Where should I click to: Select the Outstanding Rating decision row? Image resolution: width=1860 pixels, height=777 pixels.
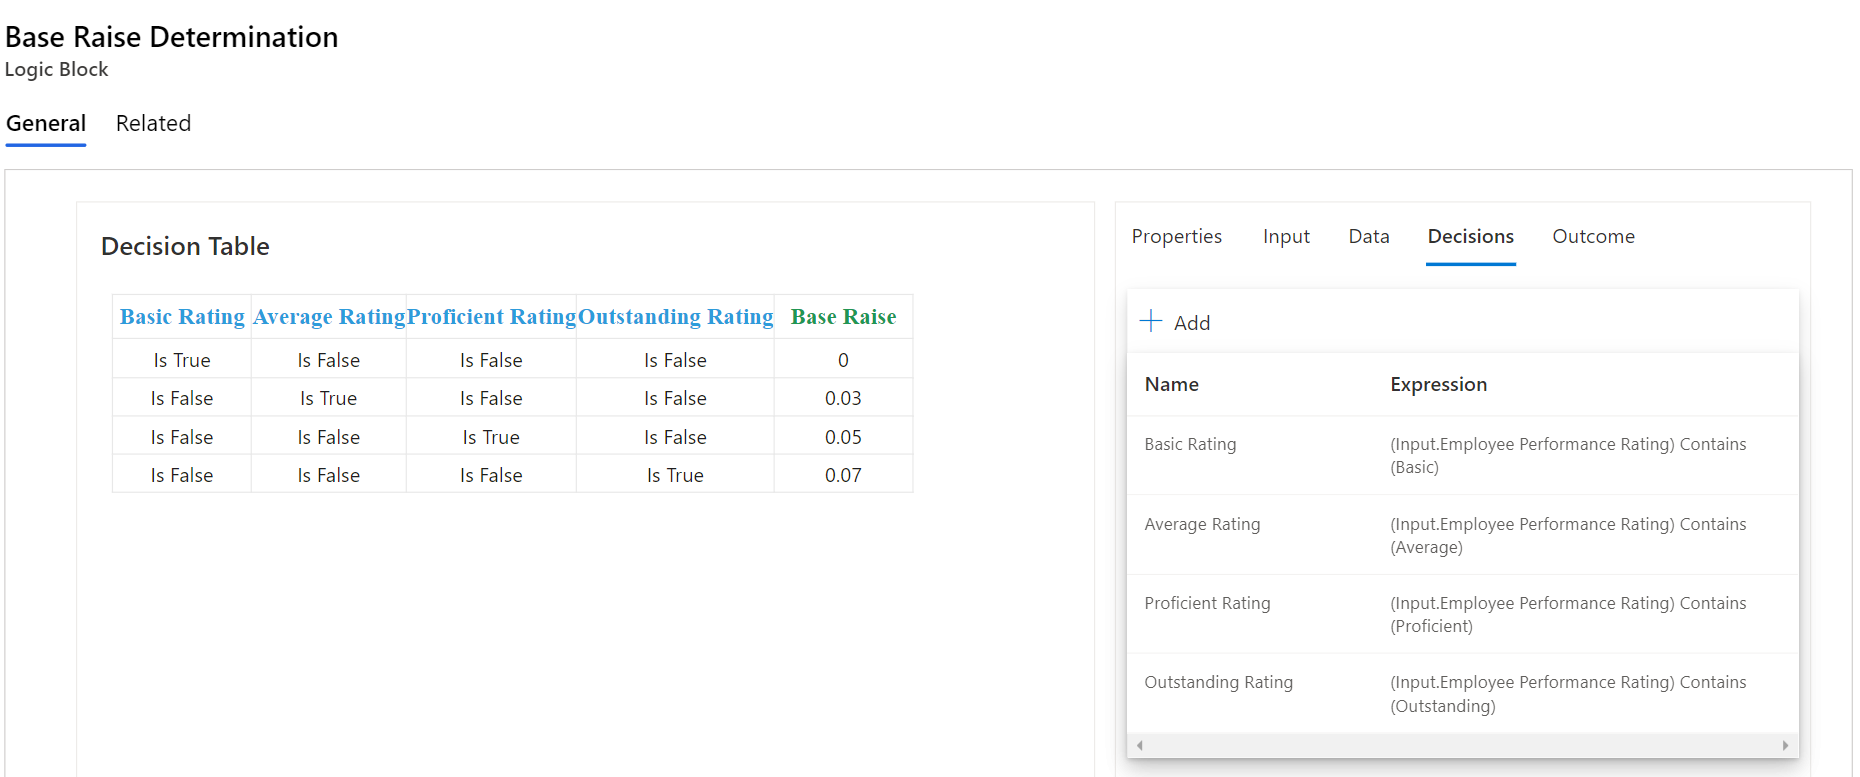[1218, 682]
